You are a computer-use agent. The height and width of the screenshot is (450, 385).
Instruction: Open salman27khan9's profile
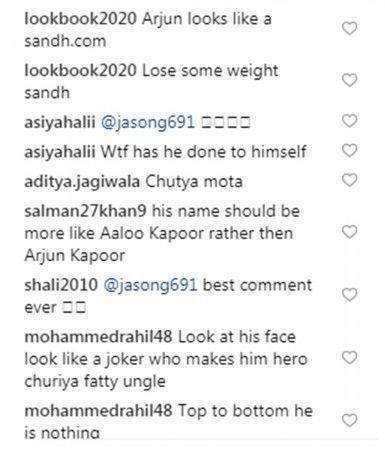pos(85,212)
